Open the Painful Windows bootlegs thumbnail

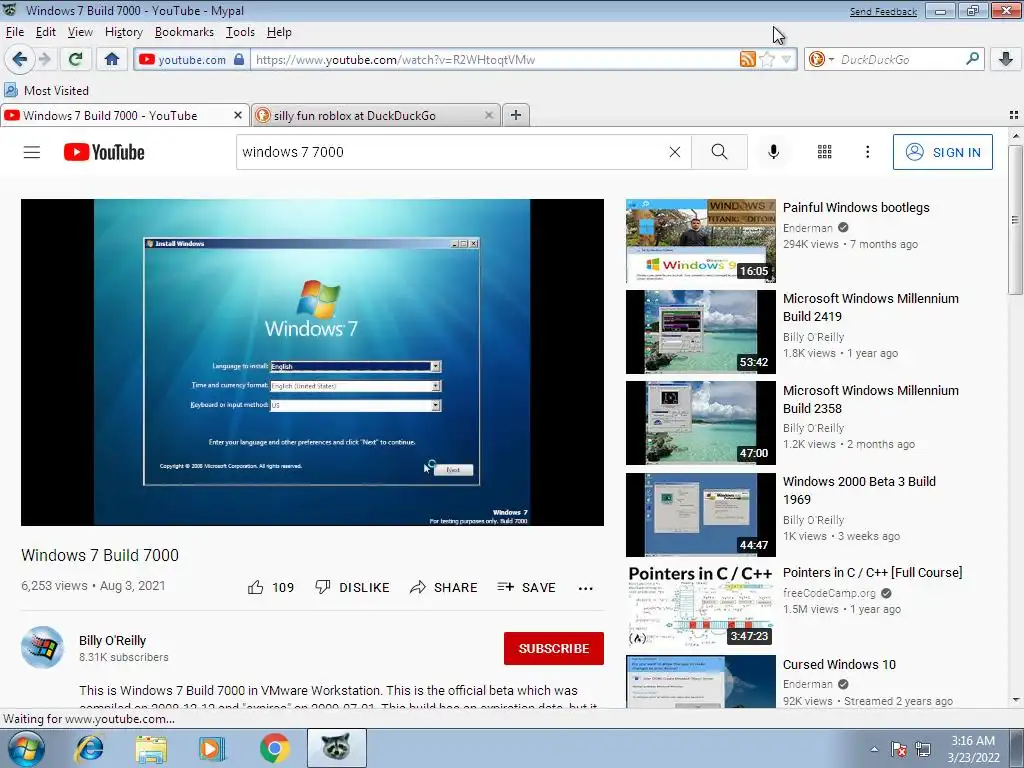tap(701, 241)
